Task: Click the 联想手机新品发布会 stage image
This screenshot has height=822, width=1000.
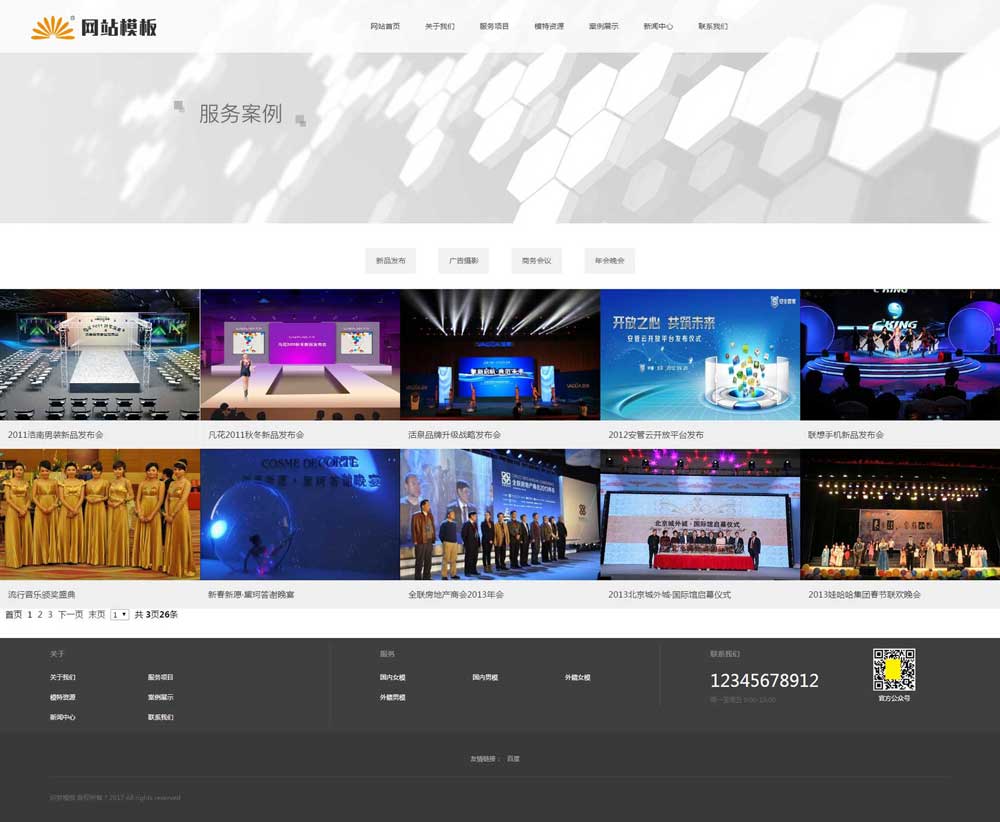Action: click(x=900, y=354)
